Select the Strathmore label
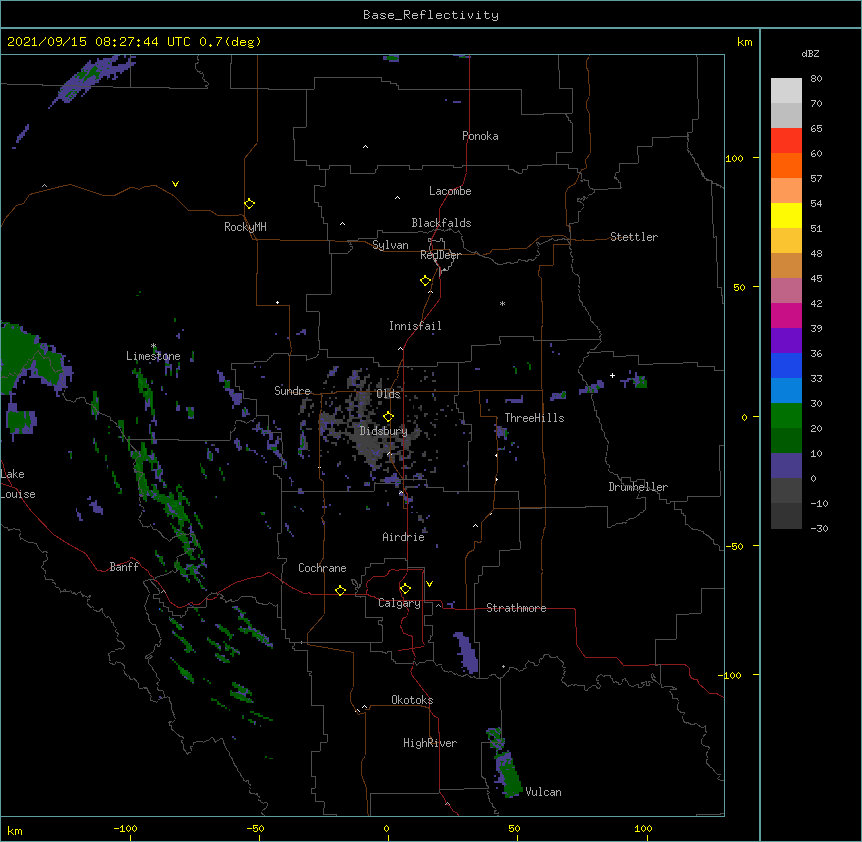The width and height of the screenshot is (862, 842). click(516, 608)
